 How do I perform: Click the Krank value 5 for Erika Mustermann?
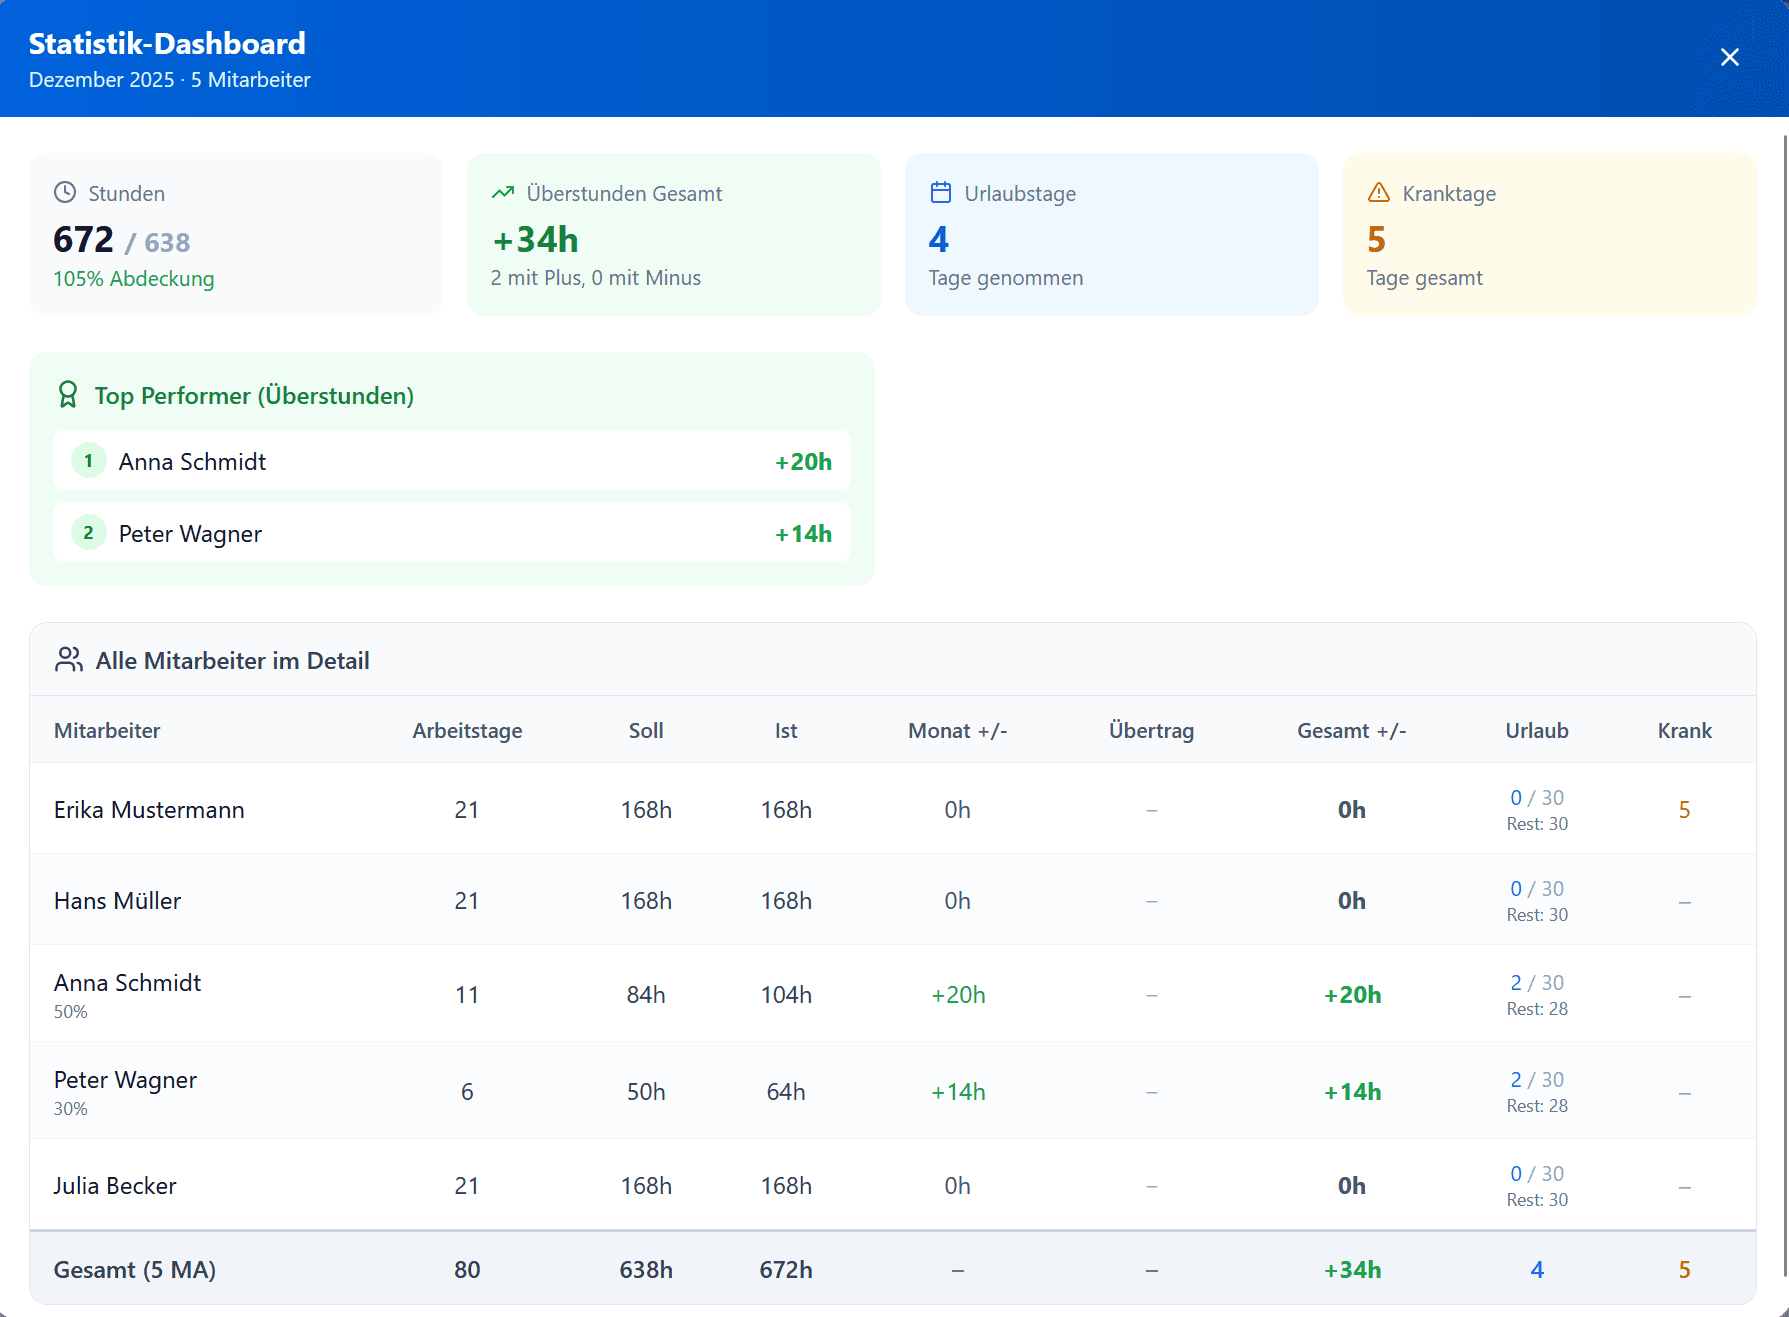1684,810
